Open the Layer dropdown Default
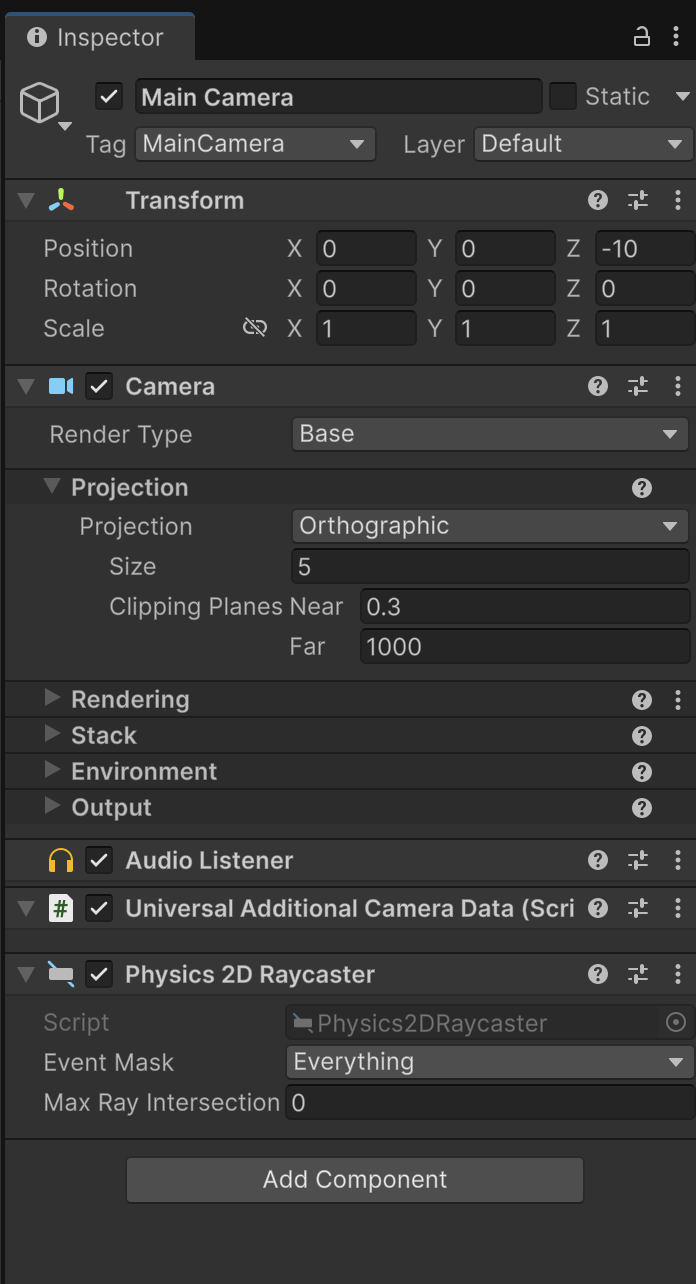 coord(583,144)
